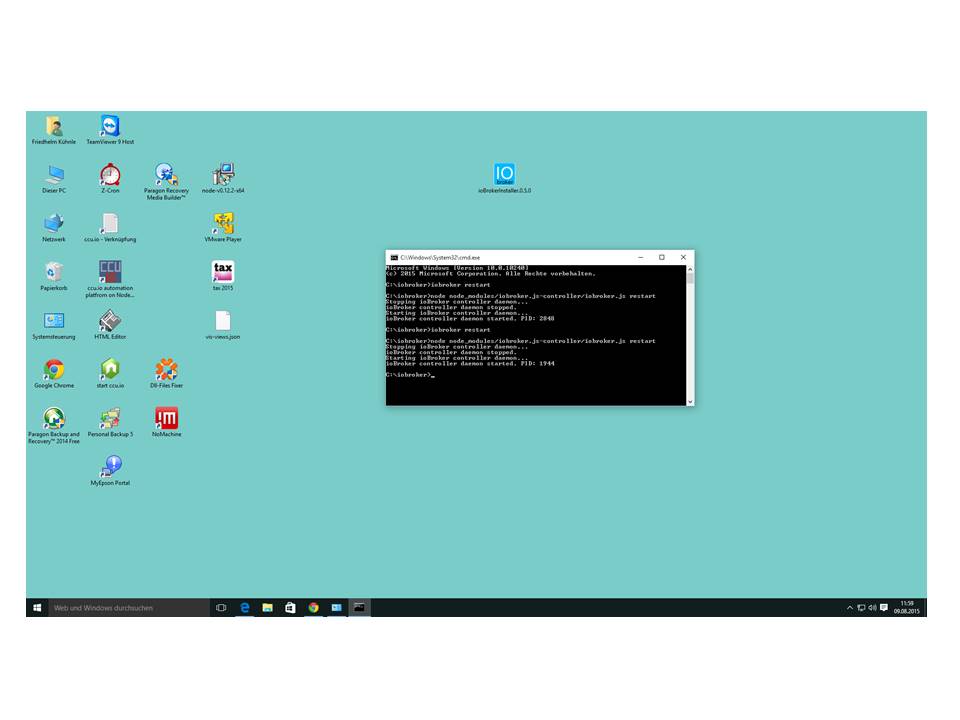Click the 'PID: 2848' output line in cmd
Image resolution: width=960 pixels, height=720 pixels.
pyautogui.click(x=470, y=318)
